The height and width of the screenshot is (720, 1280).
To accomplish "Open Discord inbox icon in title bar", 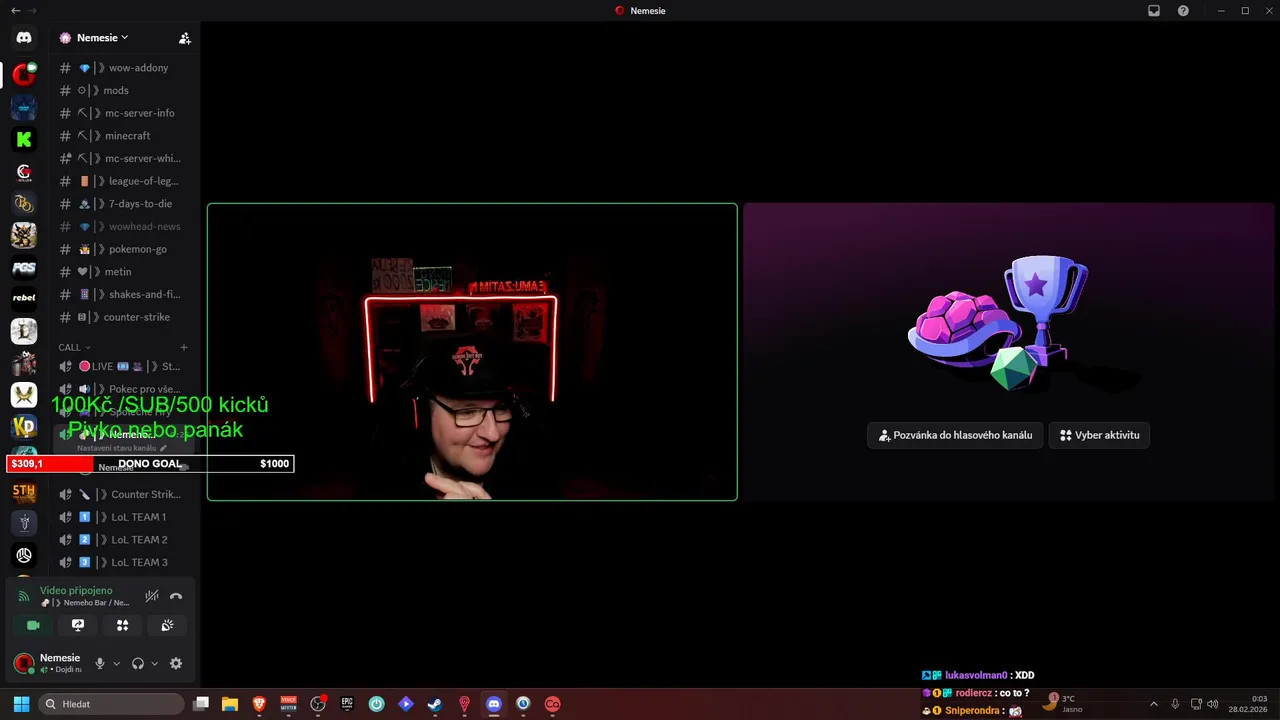I will click(x=1154, y=11).
